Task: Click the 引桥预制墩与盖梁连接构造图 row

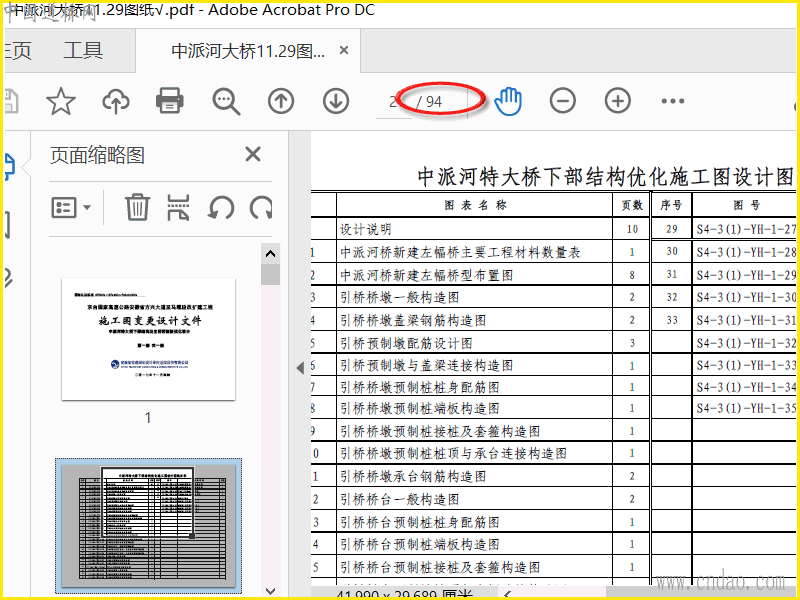Action: [474, 365]
